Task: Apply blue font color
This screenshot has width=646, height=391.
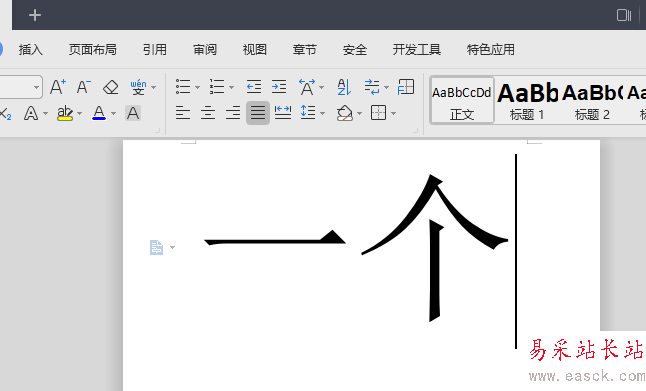Action: click(x=99, y=113)
